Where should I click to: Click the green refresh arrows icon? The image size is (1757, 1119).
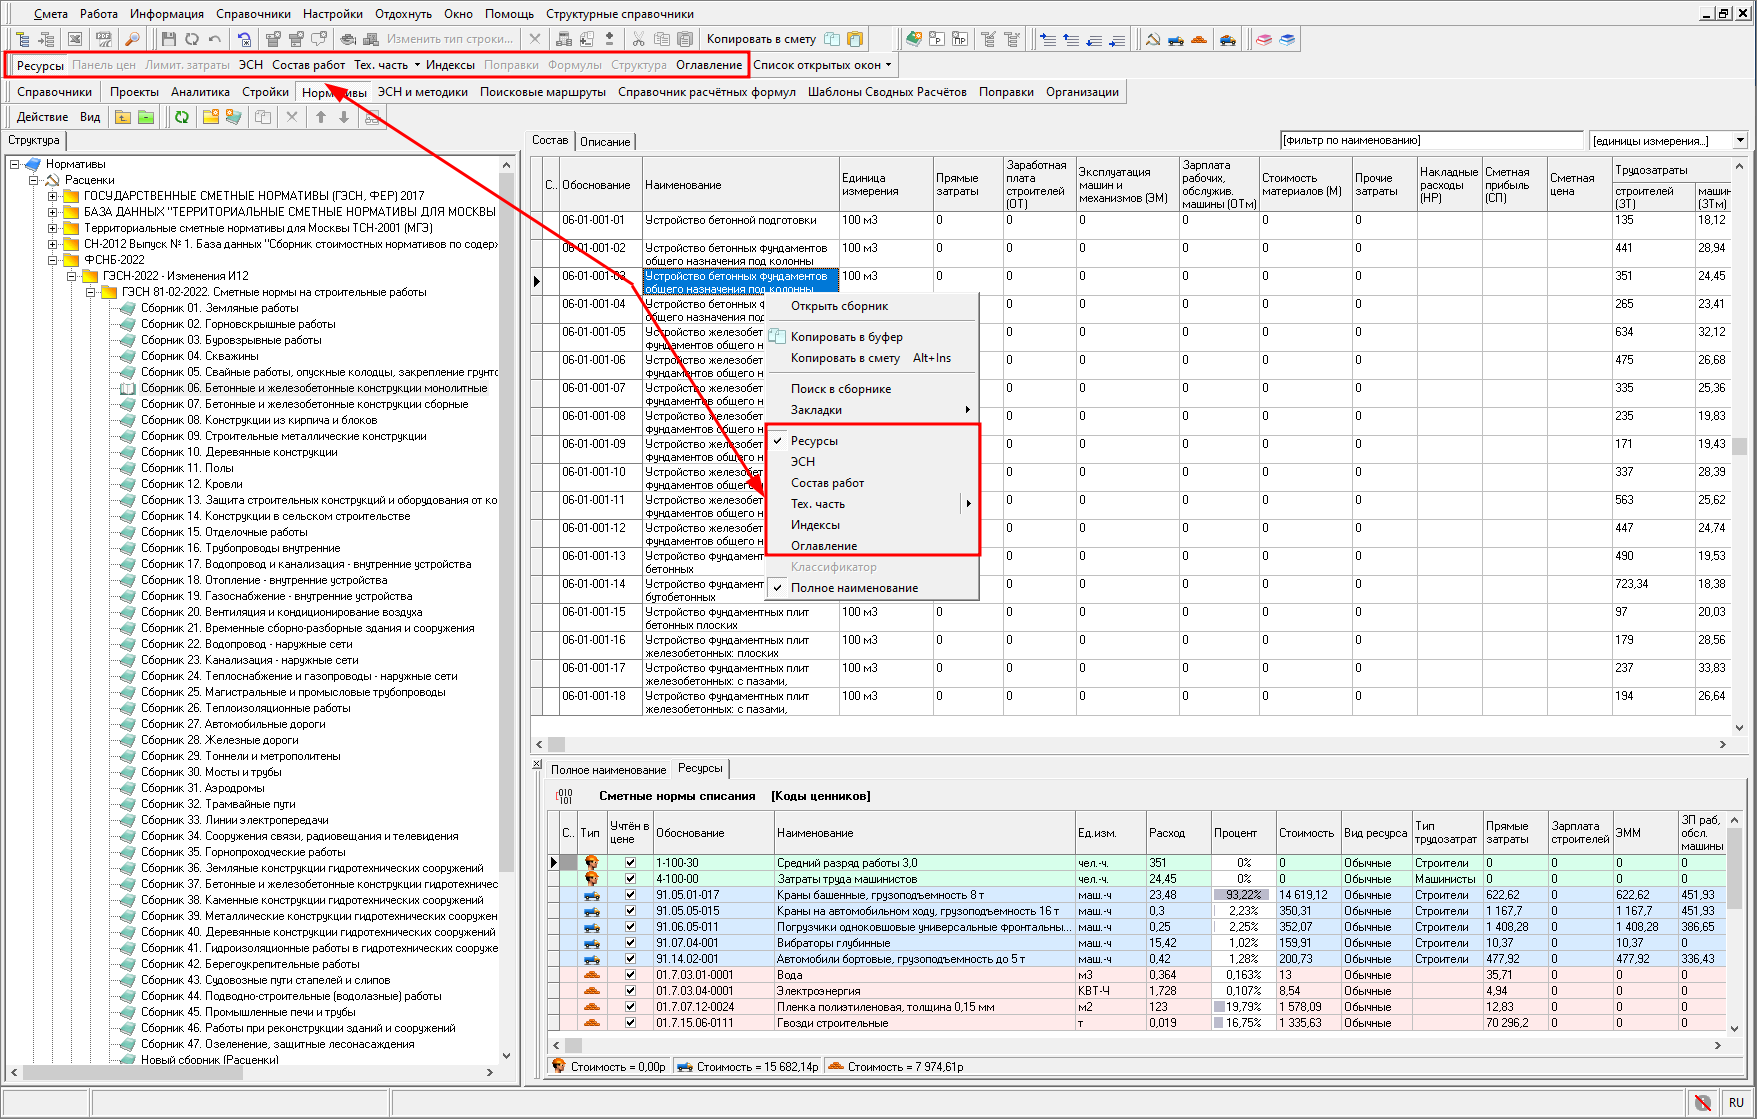182,117
